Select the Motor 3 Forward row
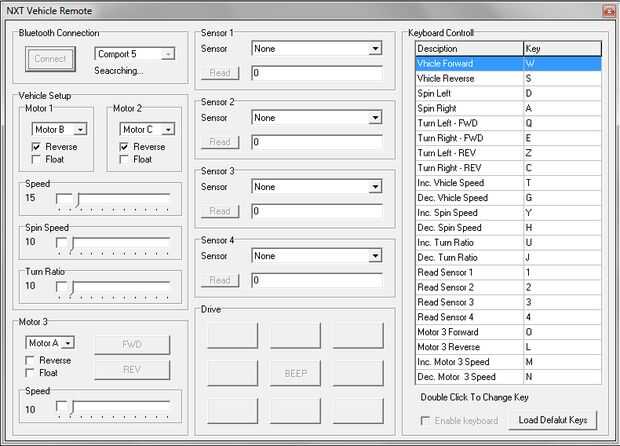 point(508,332)
